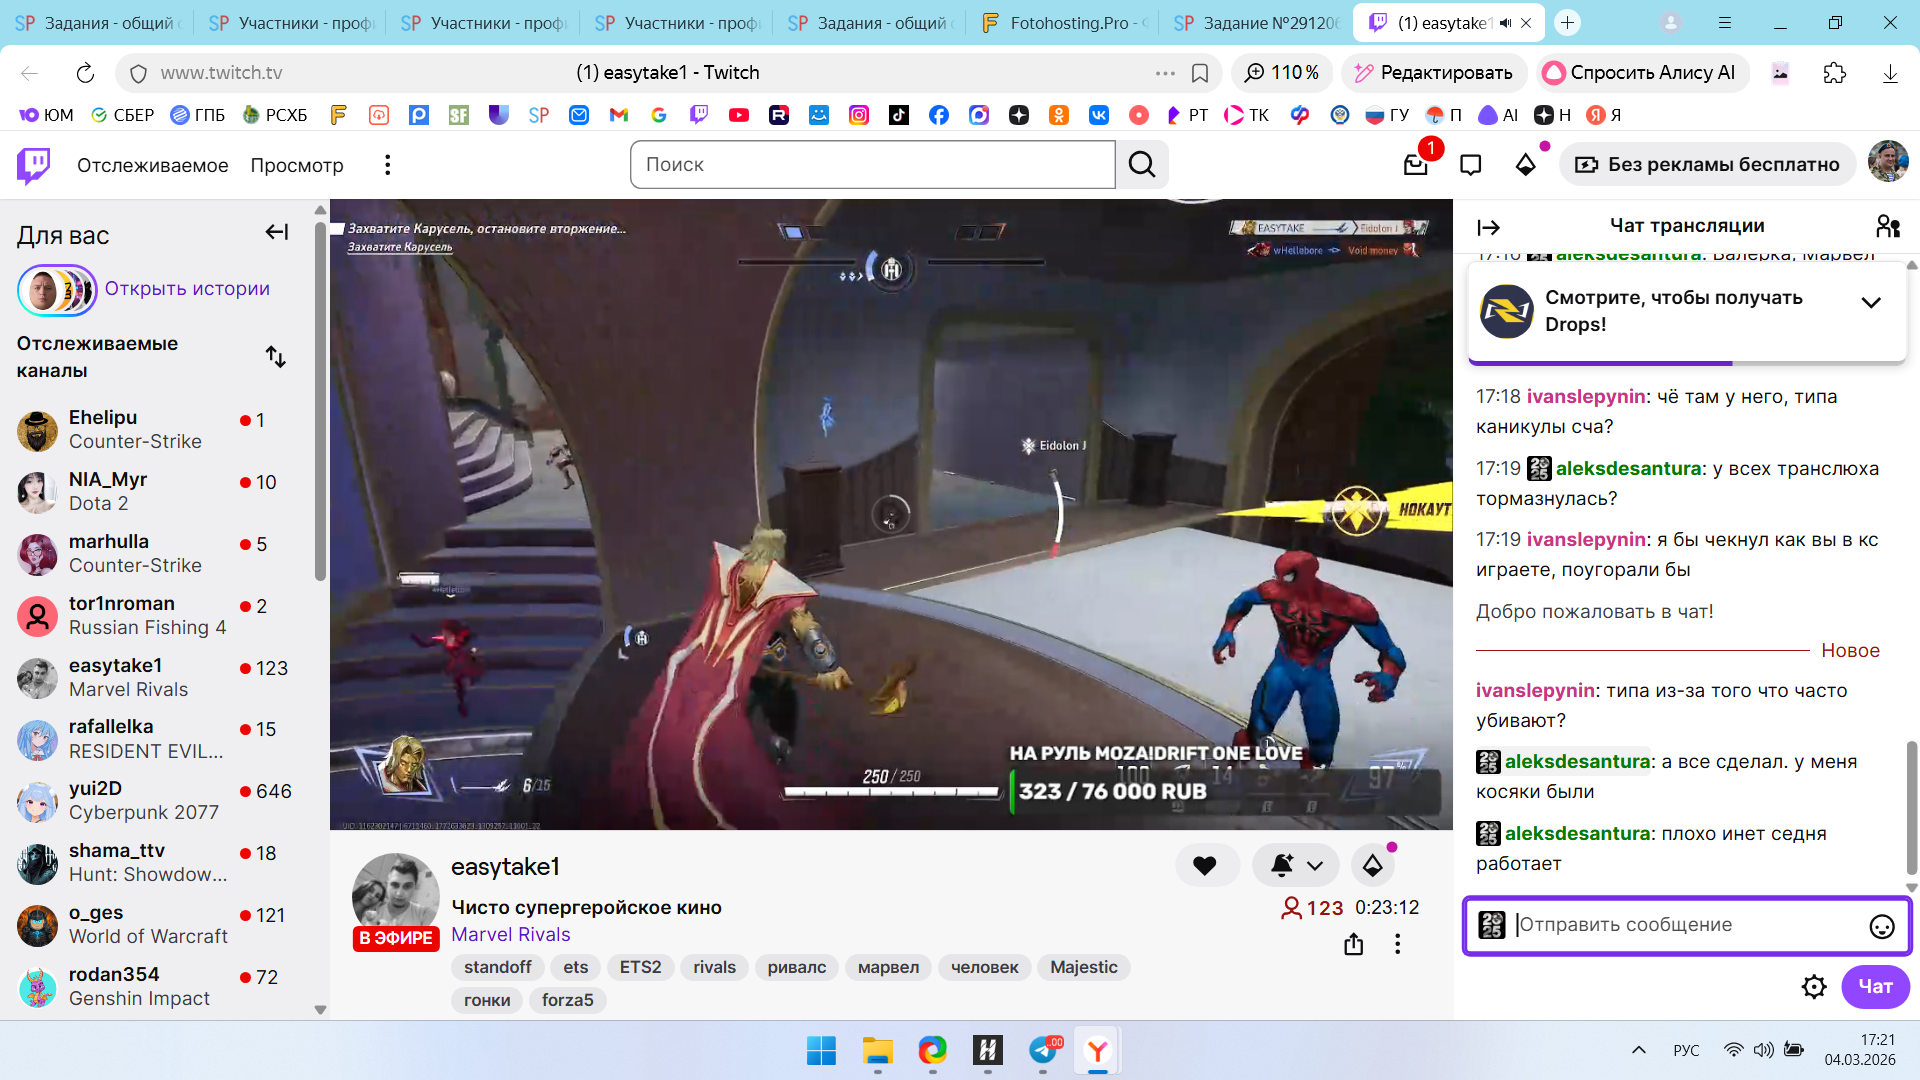Open the chat community users list icon
This screenshot has width=1920, height=1080.
pos(1887,227)
